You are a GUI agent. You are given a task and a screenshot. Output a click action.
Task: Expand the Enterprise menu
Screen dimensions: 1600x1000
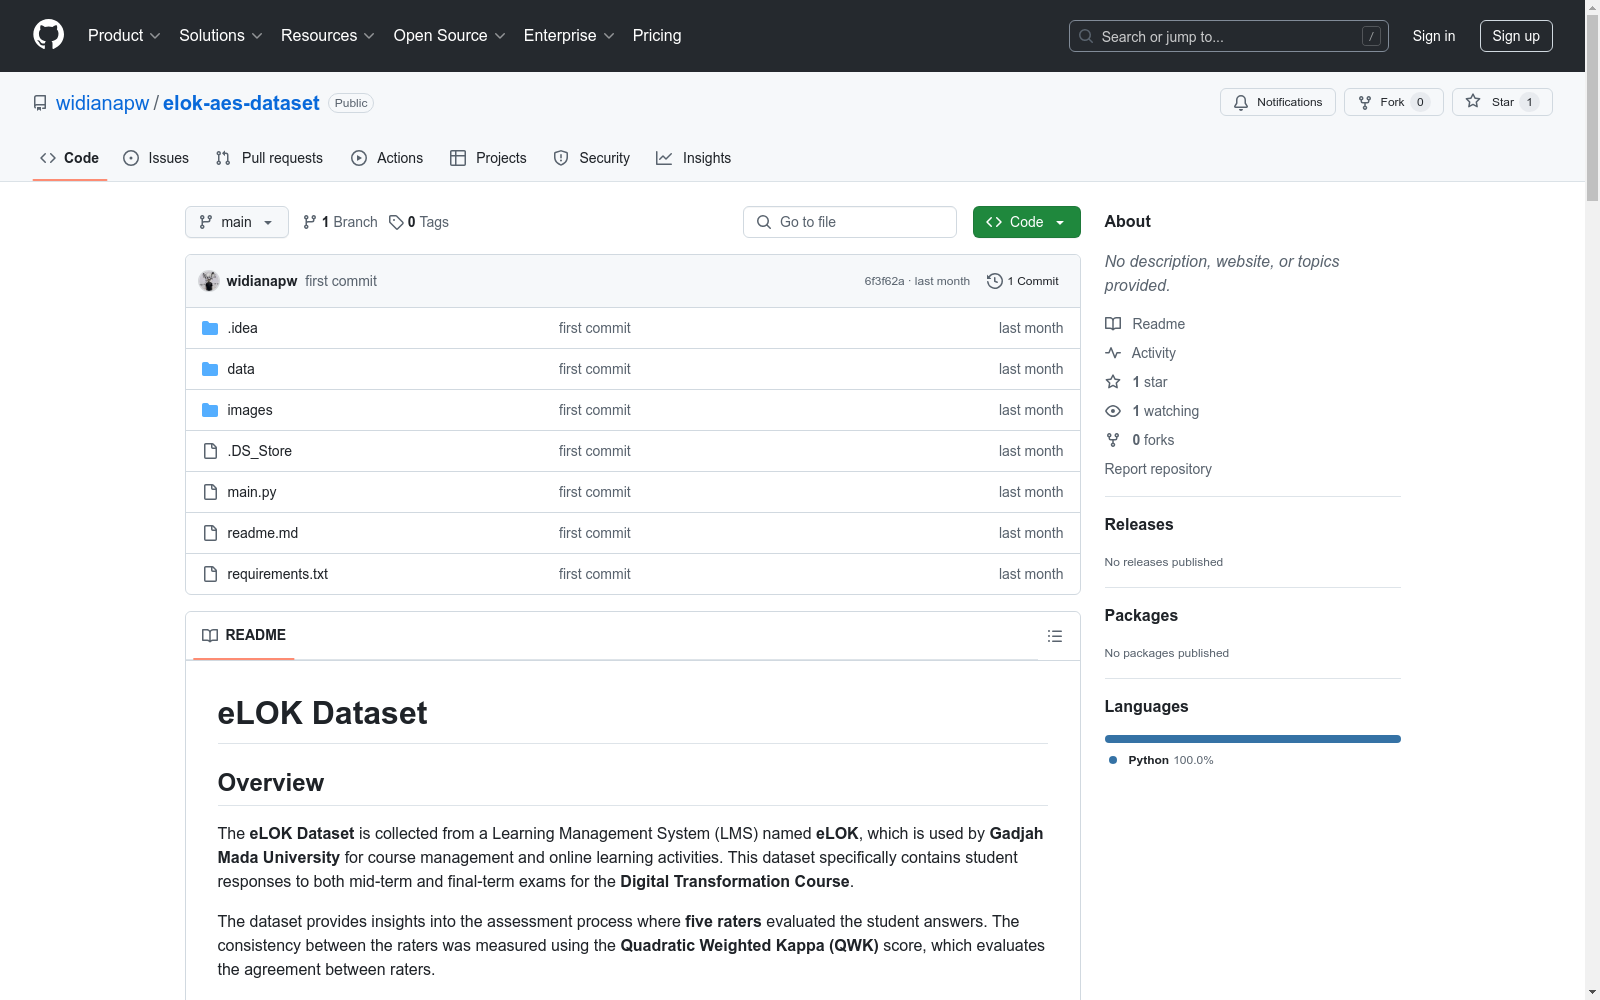tap(569, 35)
